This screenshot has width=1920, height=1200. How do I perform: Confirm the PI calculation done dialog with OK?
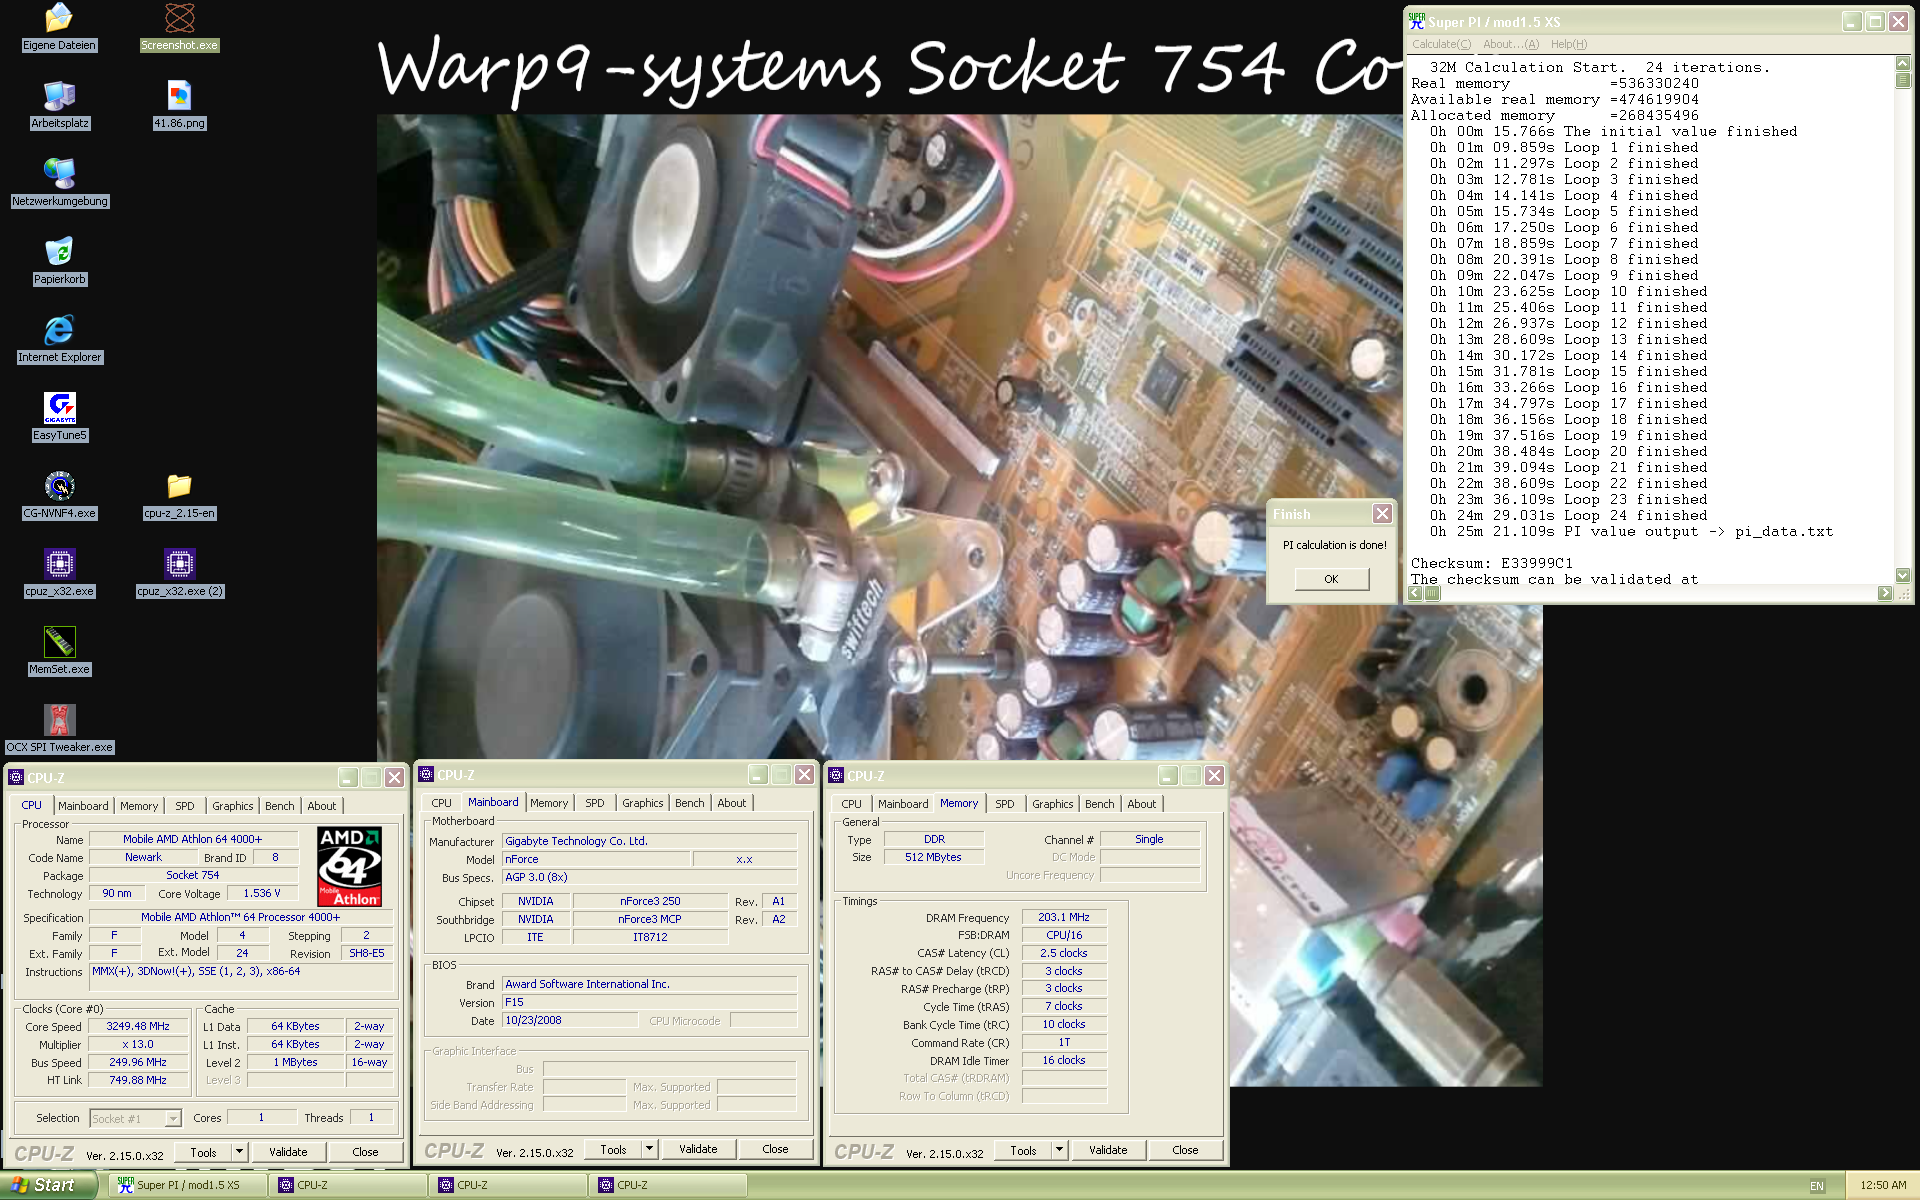[x=1331, y=579]
